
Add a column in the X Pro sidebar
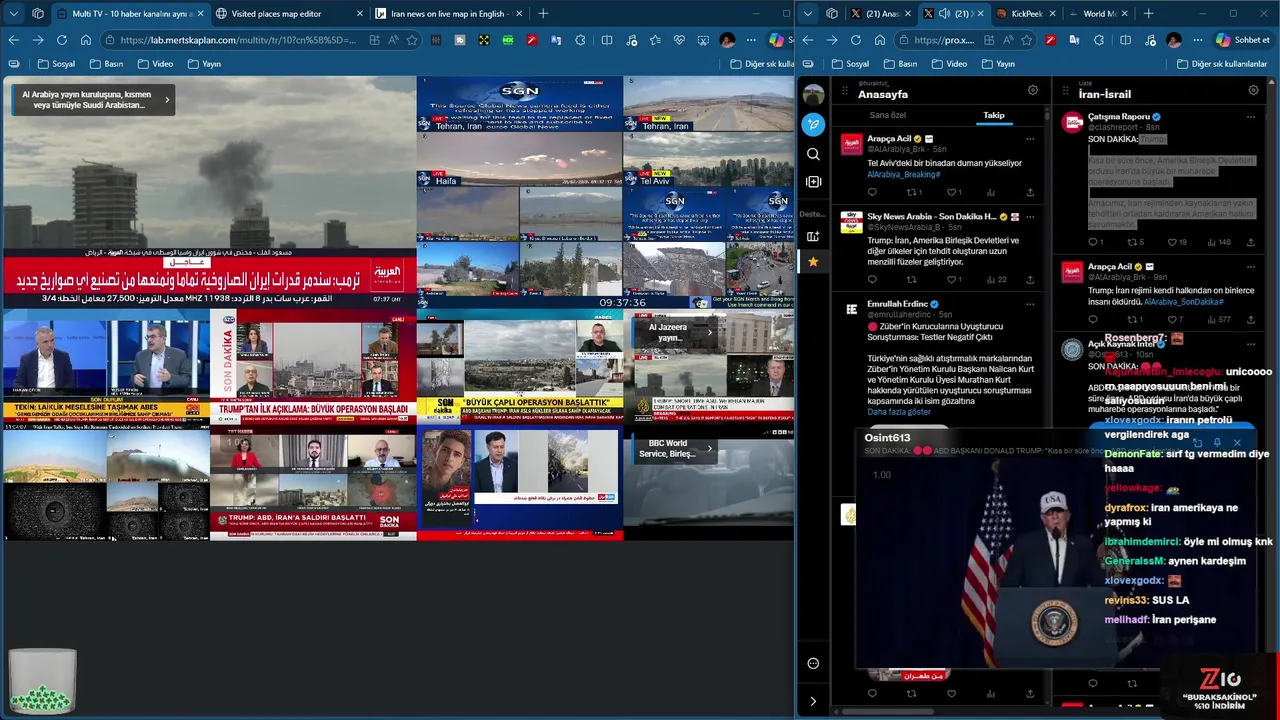813,182
